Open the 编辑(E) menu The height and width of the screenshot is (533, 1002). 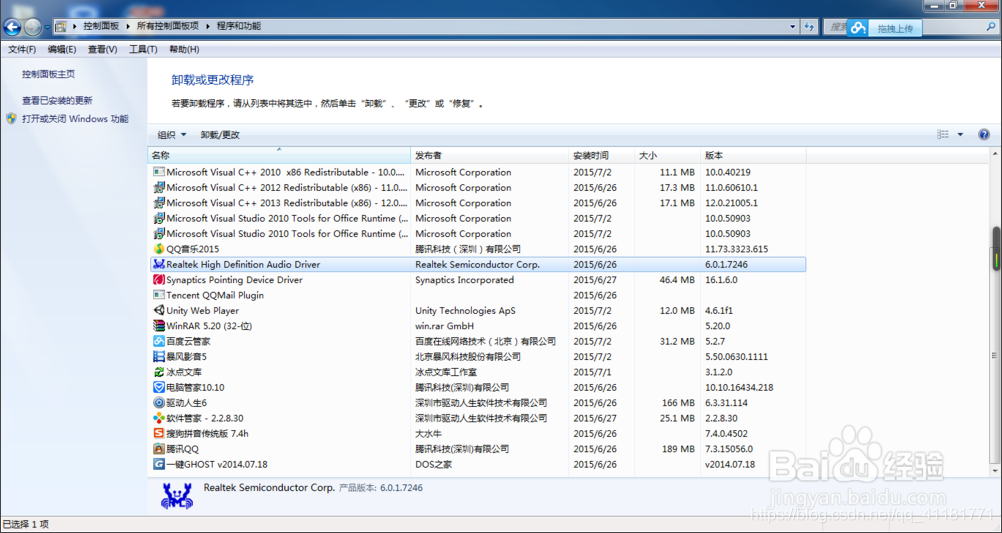61,49
